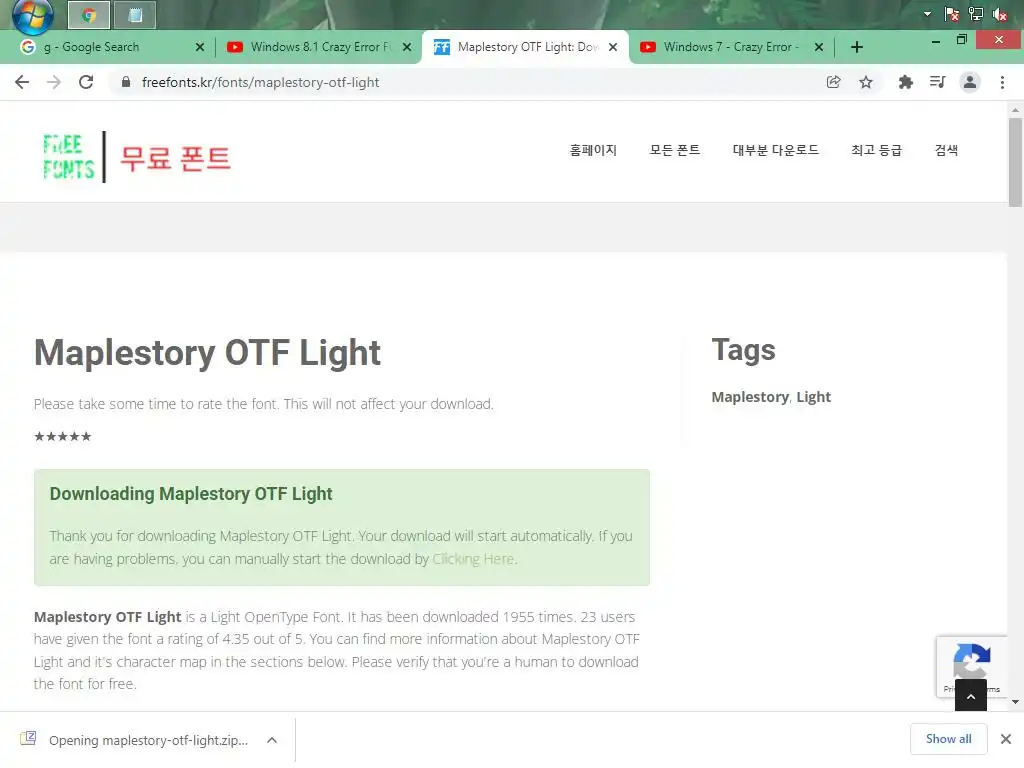Click the Windows Start orb

[32, 16]
